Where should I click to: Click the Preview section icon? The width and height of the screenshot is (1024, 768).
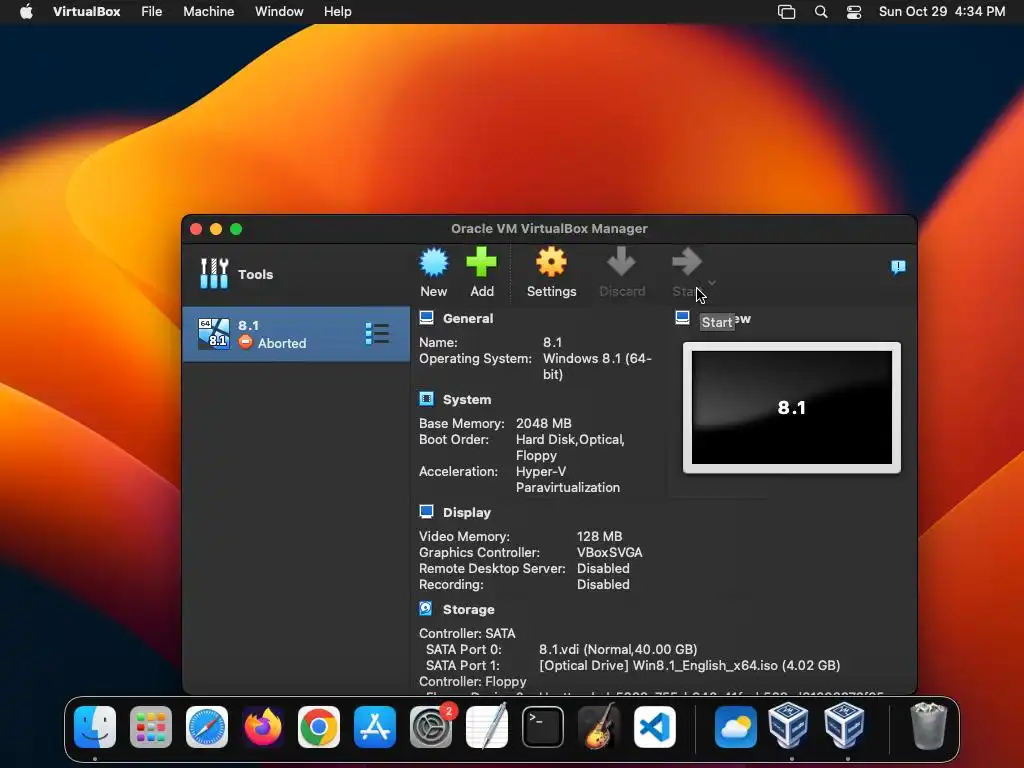coord(682,318)
